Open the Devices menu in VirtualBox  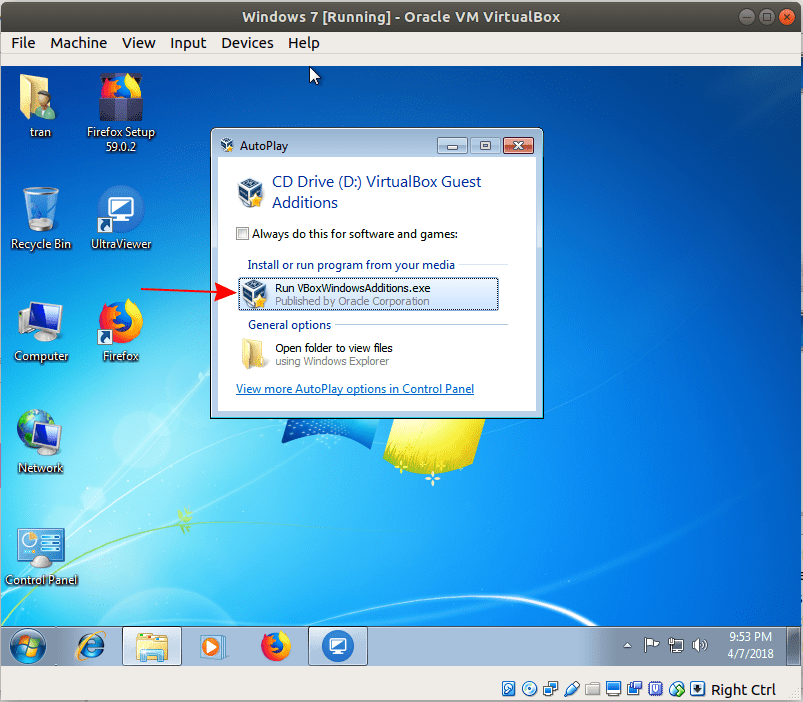pos(247,43)
